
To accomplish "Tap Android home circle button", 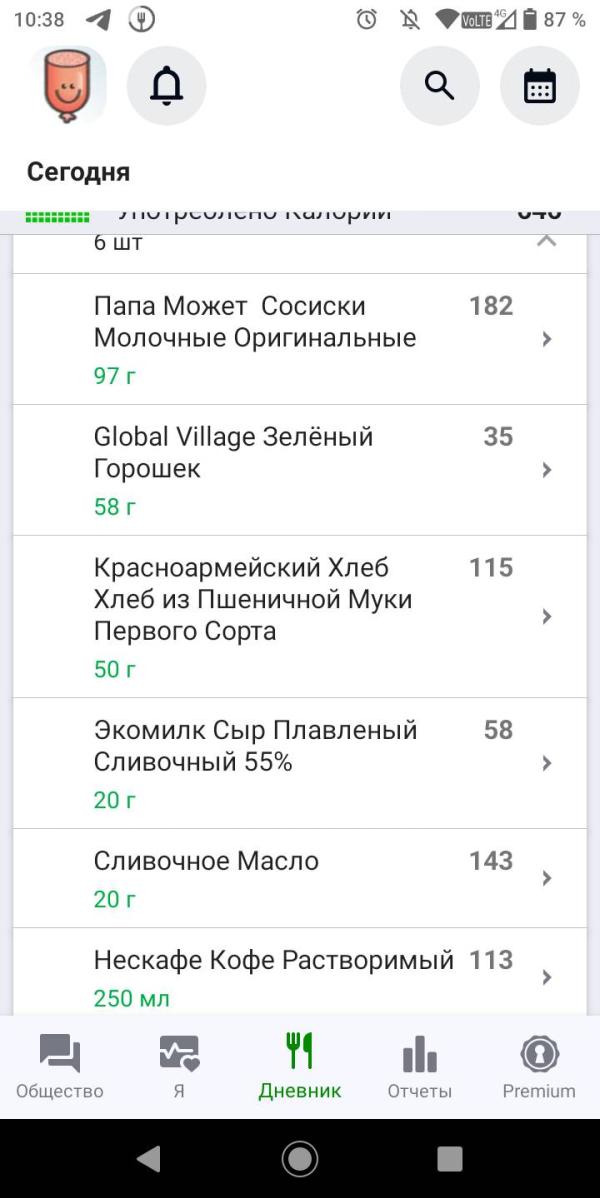I will tap(300, 1159).
